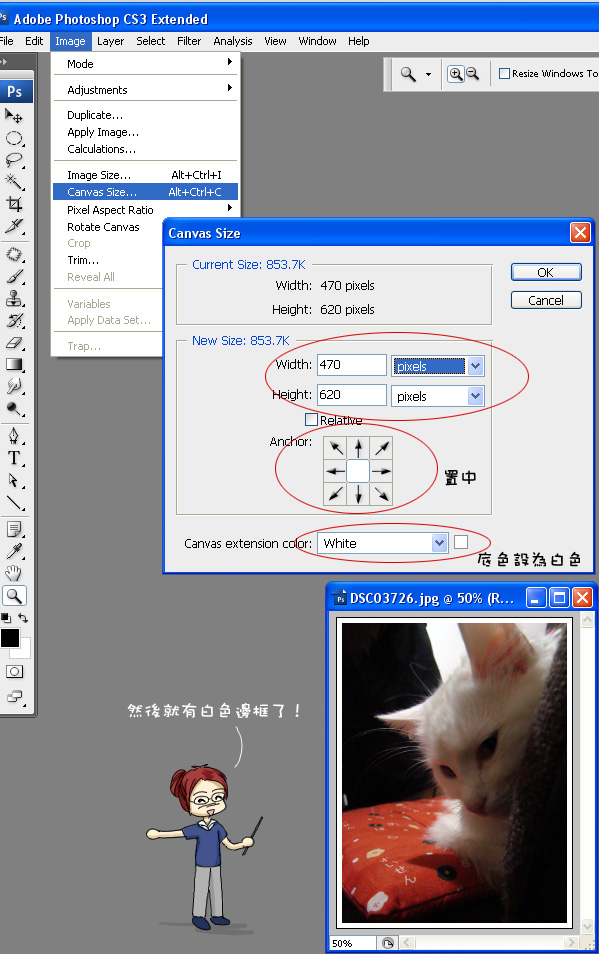
Task: Set anchor to top-center arrow
Action: (359, 448)
